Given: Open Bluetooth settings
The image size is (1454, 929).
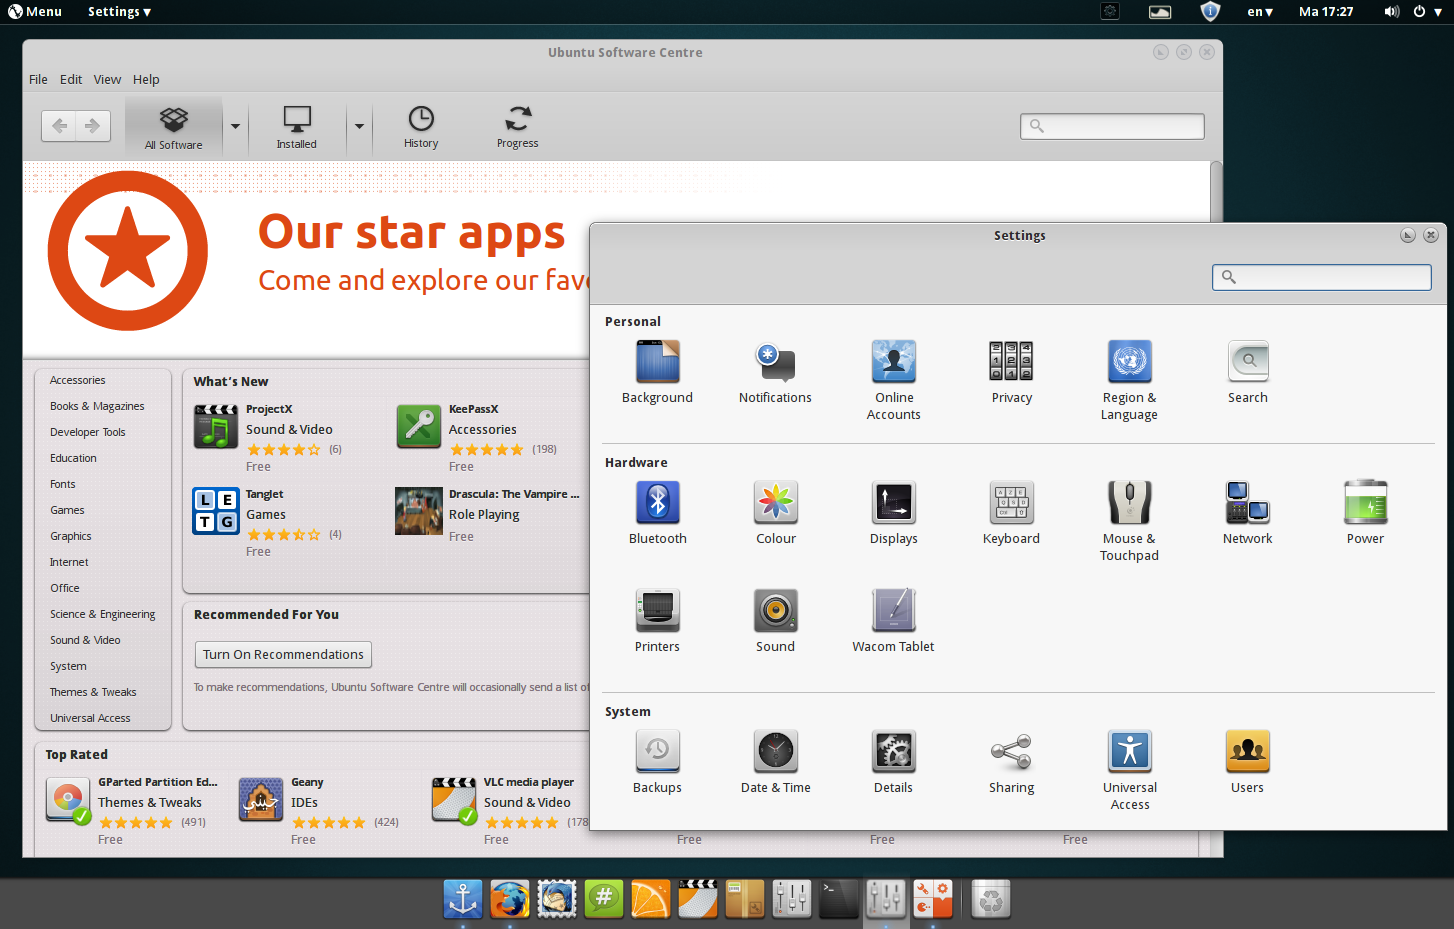Looking at the screenshot, I should pyautogui.click(x=657, y=513).
